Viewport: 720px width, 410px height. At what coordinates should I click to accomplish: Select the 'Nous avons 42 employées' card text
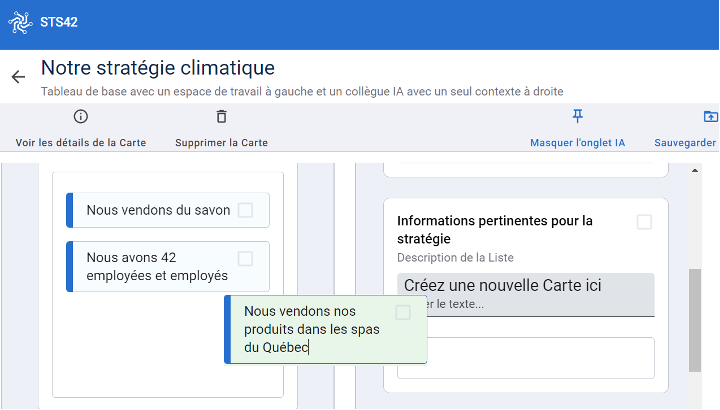tap(157, 266)
